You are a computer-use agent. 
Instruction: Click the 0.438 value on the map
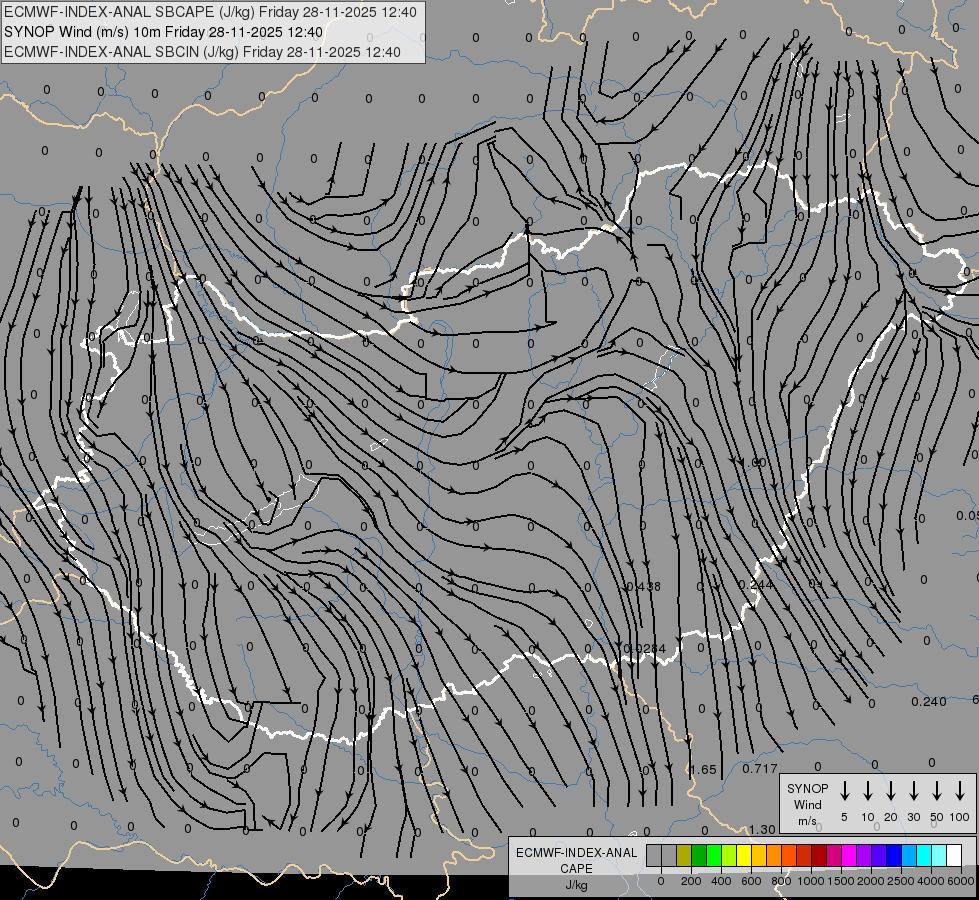click(x=643, y=586)
